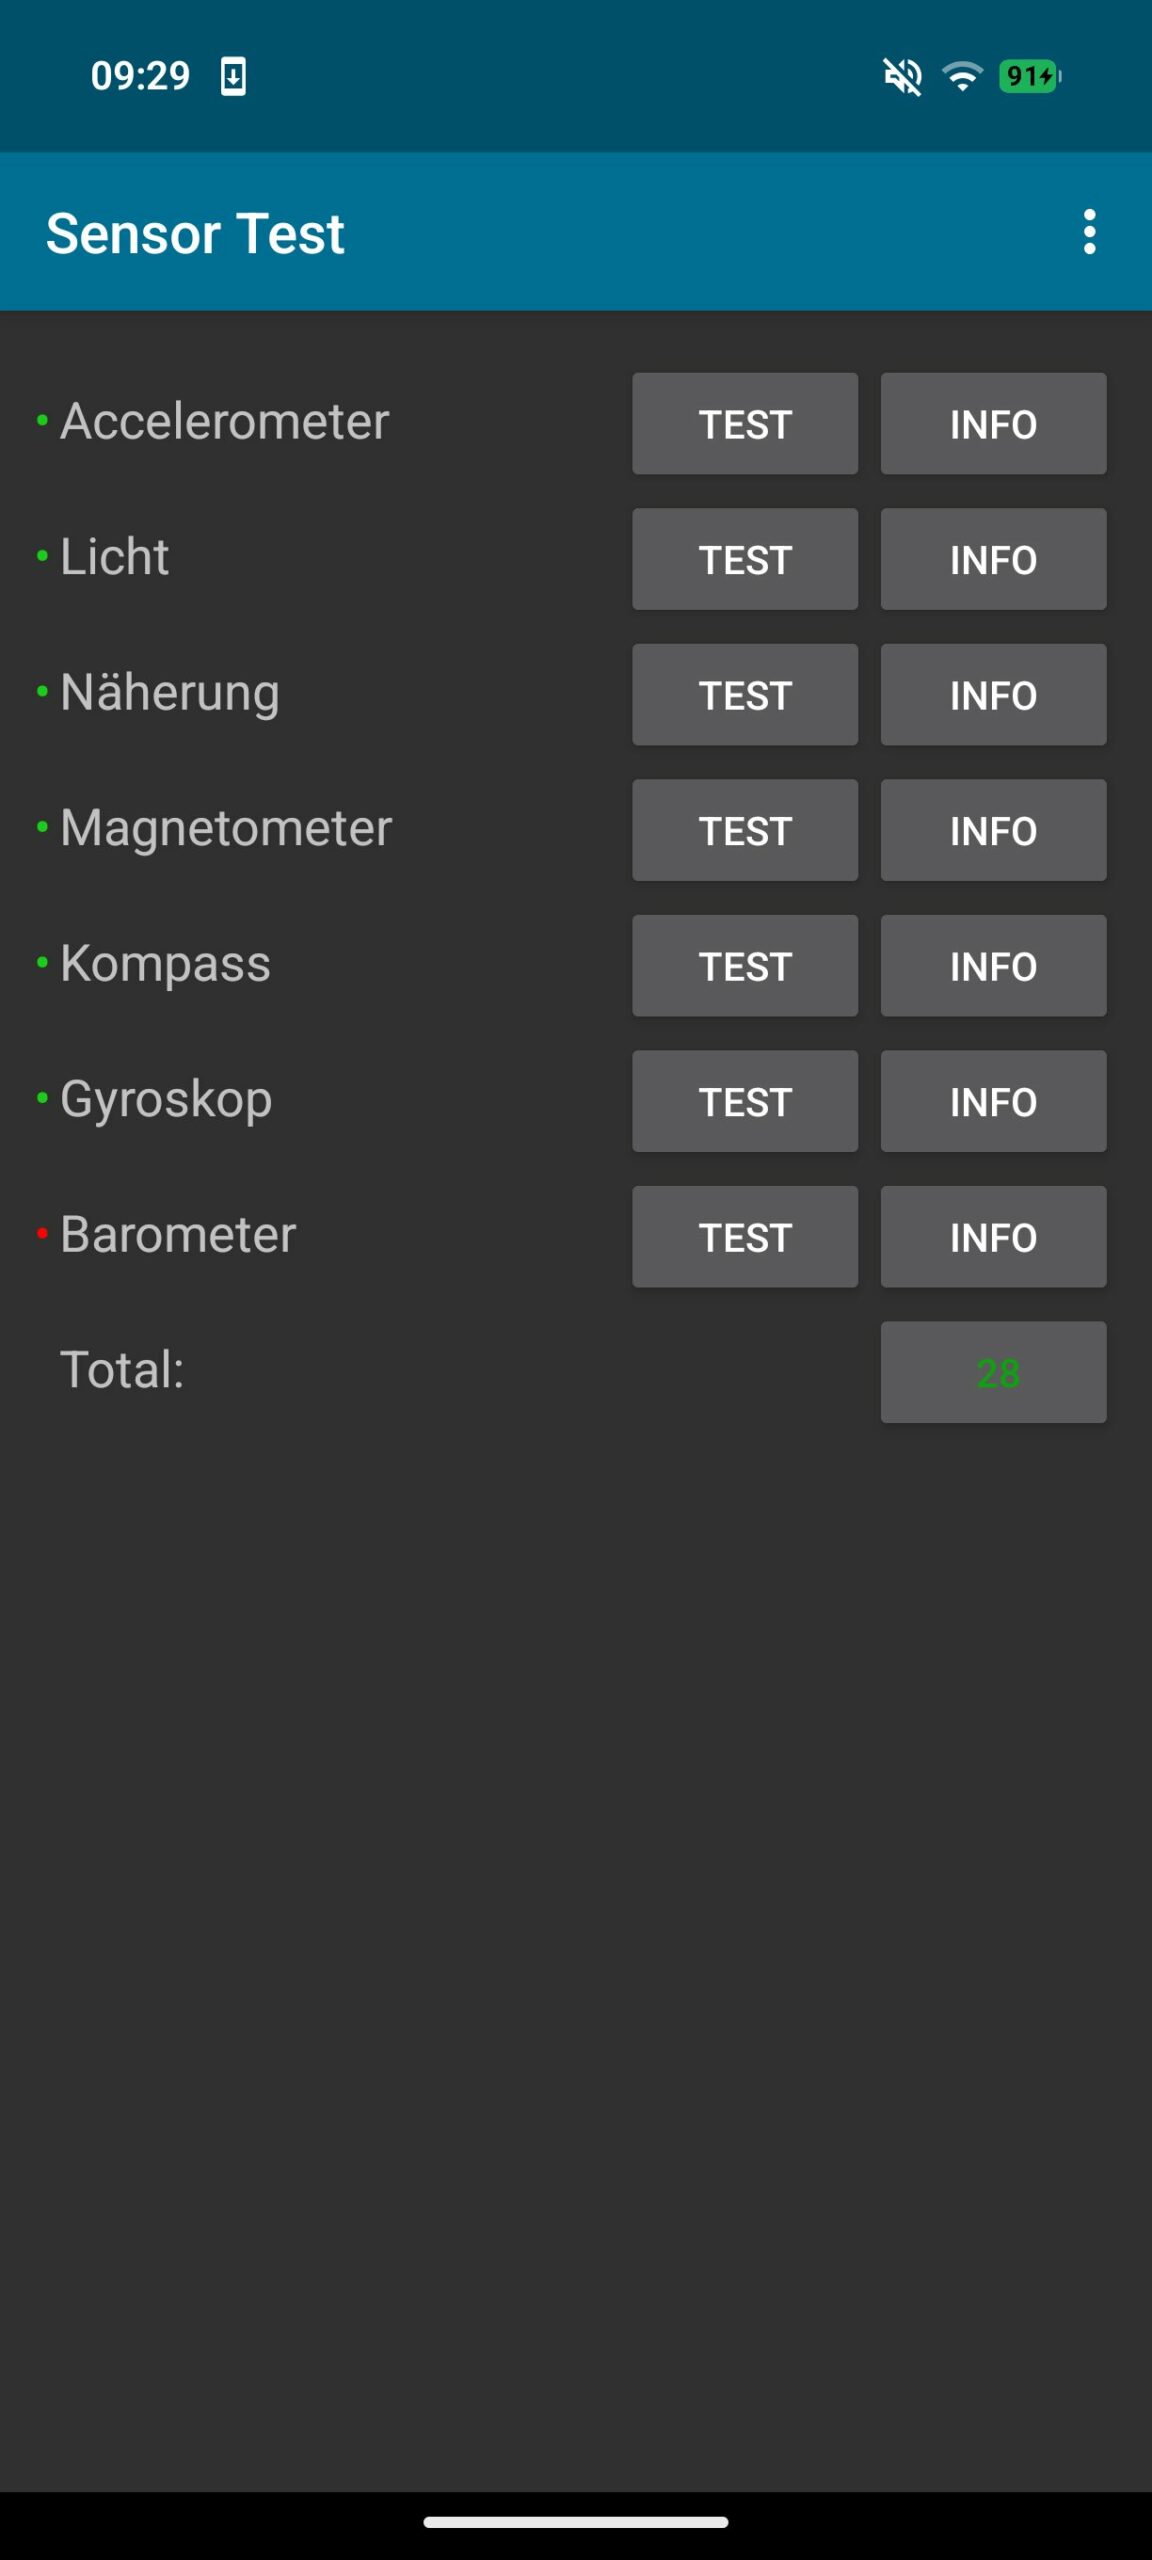The height and width of the screenshot is (2560, 1152).
Task: Test the Näherung proximity sensor
Action: tap(744, 695)
